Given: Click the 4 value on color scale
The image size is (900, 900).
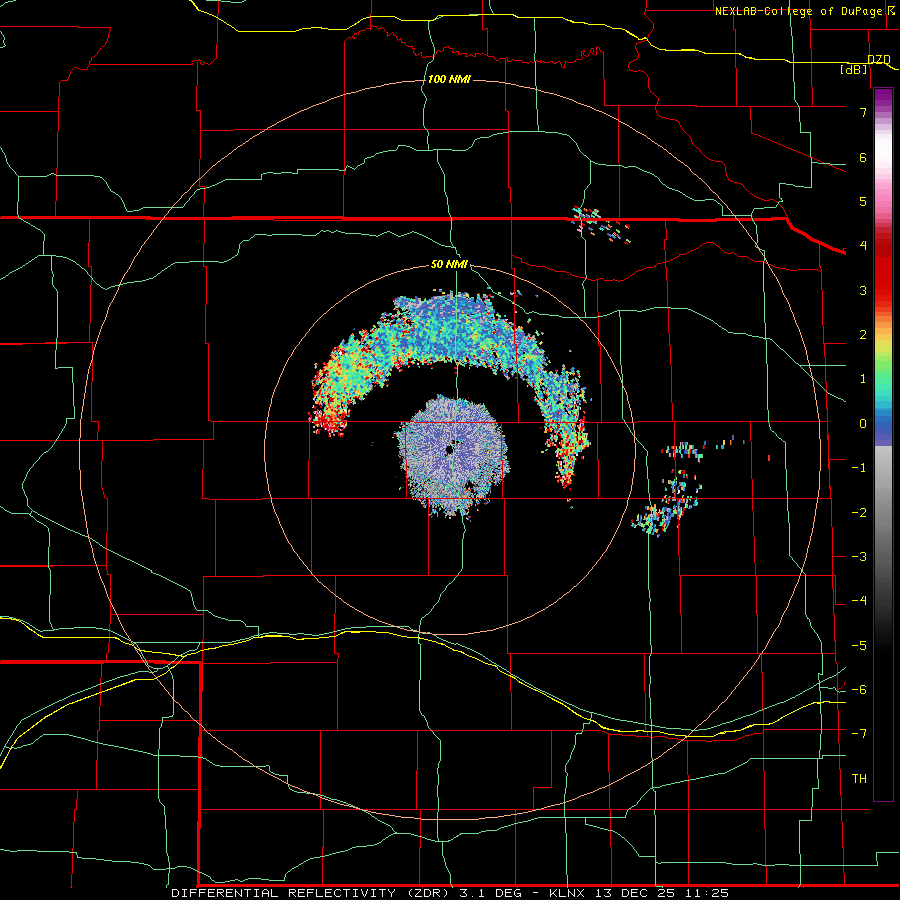Looking at the screenshot, I should (863, 246).
